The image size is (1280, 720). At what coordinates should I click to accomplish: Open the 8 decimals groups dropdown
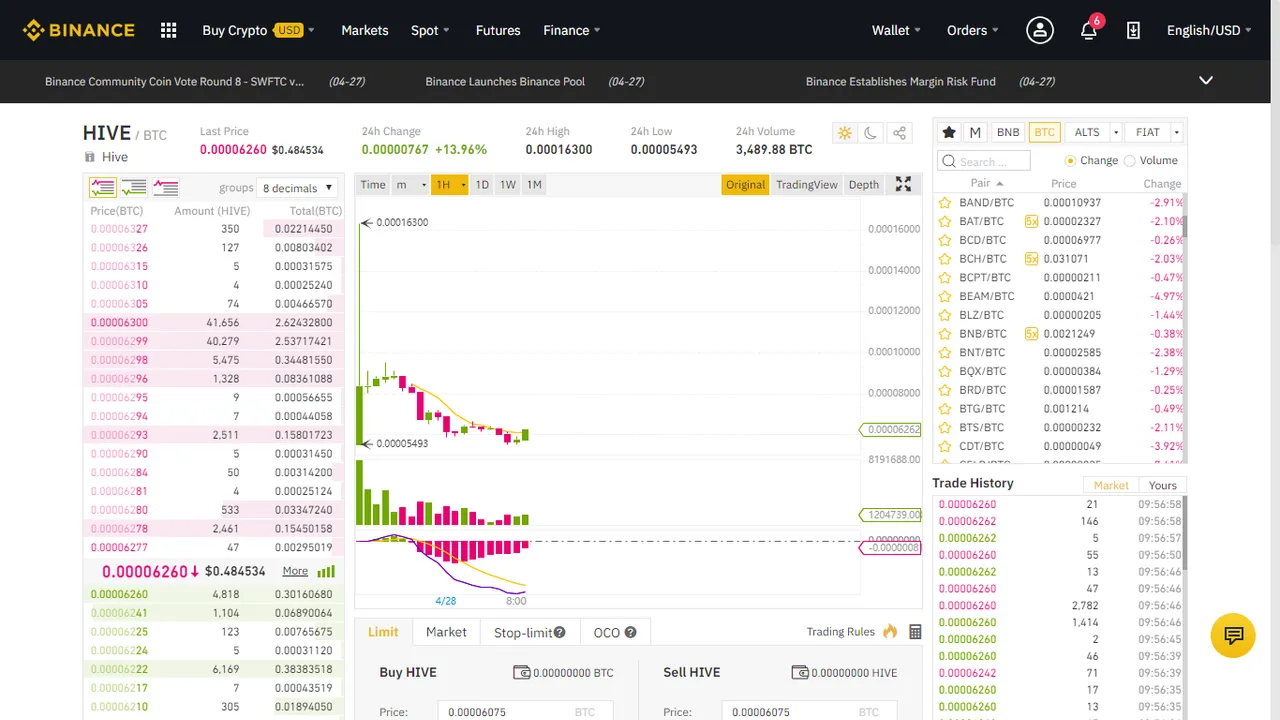tap(297, 188)
